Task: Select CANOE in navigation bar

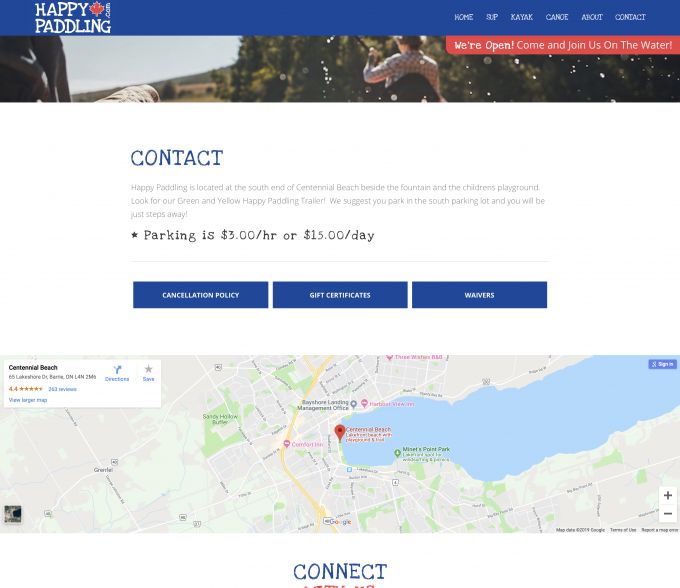Action: coord(557,17)
